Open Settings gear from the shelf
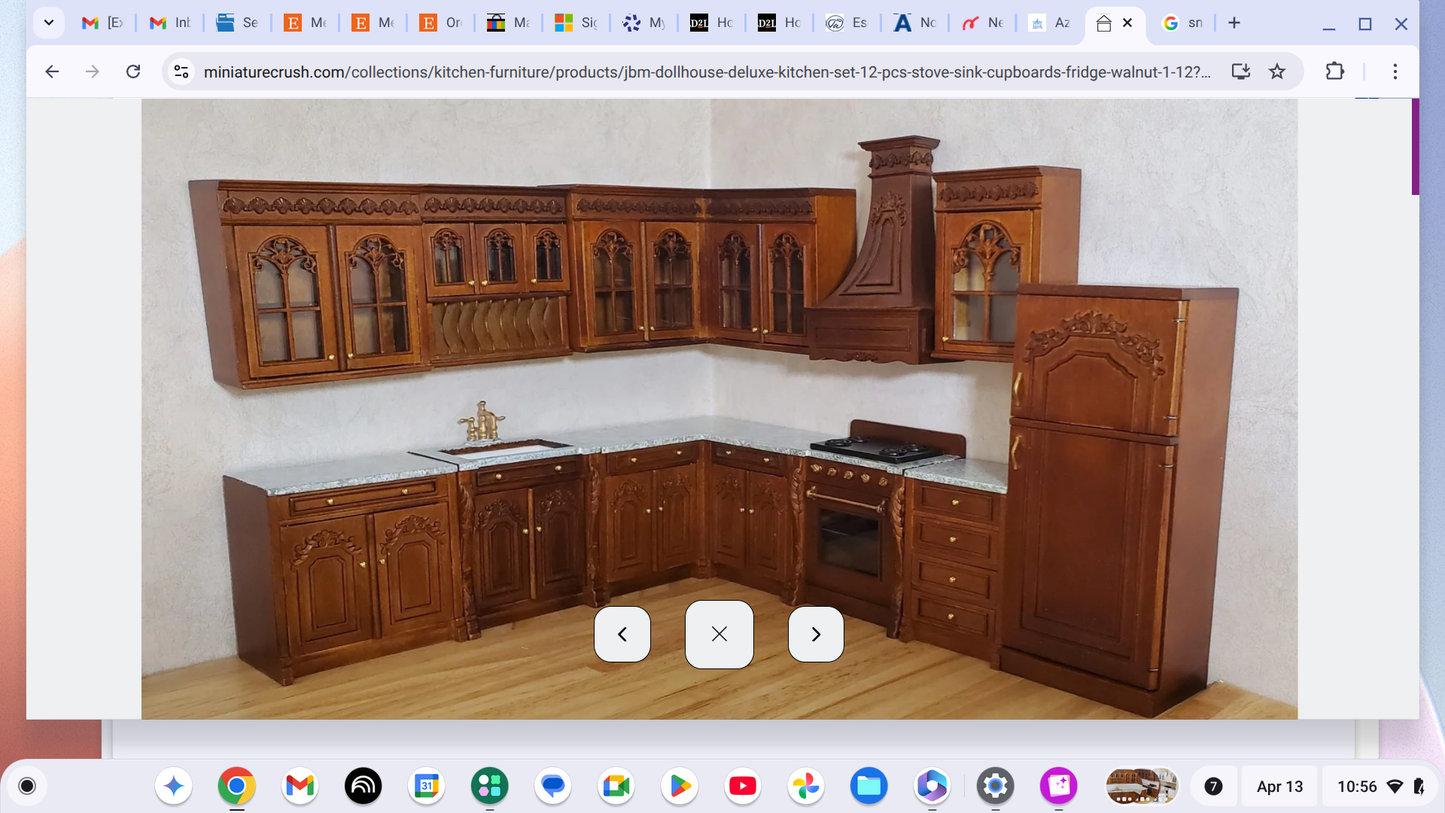The width and height of the screenshot is (1445, 813). coord(995,787)
